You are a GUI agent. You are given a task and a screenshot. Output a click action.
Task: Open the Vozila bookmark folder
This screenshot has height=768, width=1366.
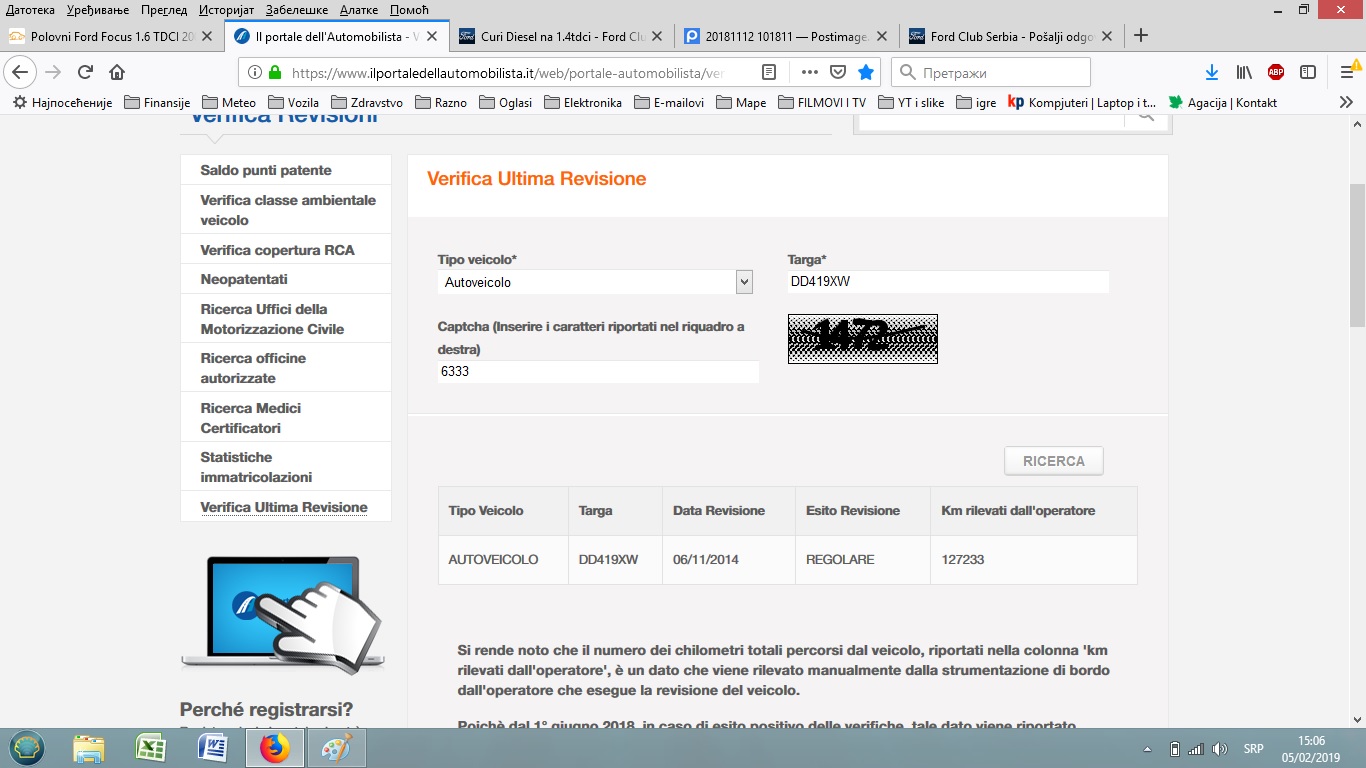294,102
